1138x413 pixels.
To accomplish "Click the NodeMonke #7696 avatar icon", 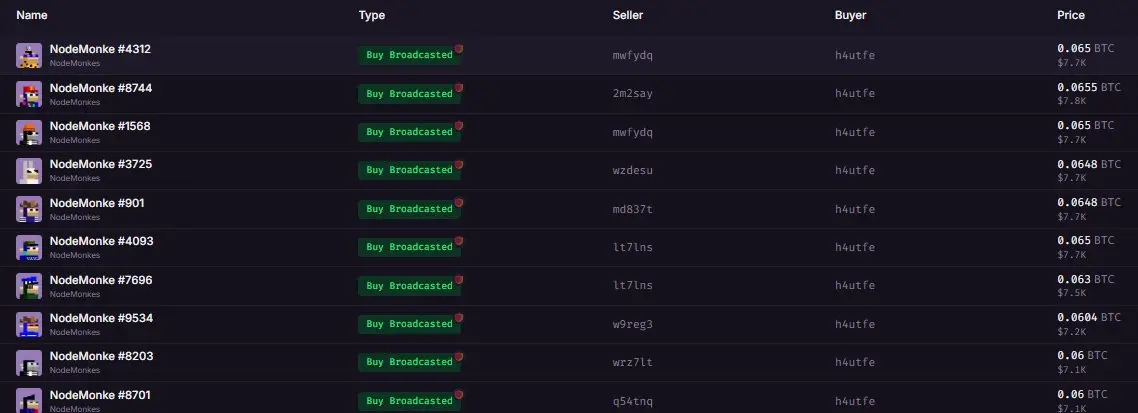I will click(29, 287).
